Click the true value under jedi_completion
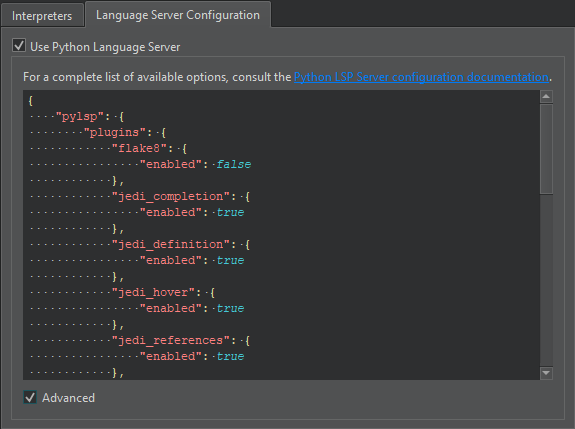The image size is (575, 429). tap(230, 212)
